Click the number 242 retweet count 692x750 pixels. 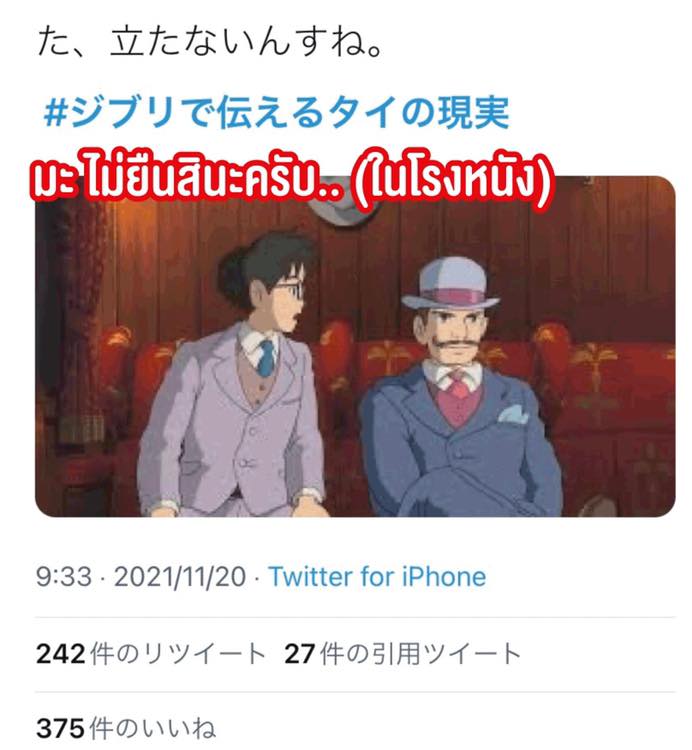point(60,654)
